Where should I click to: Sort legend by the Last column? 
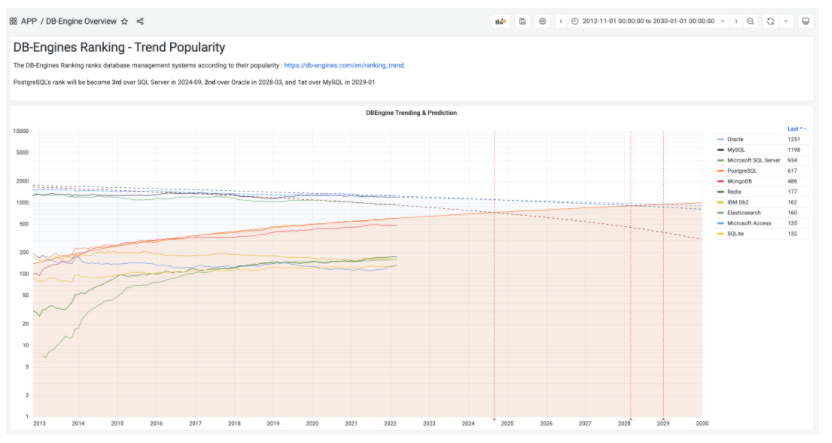pyautogui.click(x=796, y=128)
